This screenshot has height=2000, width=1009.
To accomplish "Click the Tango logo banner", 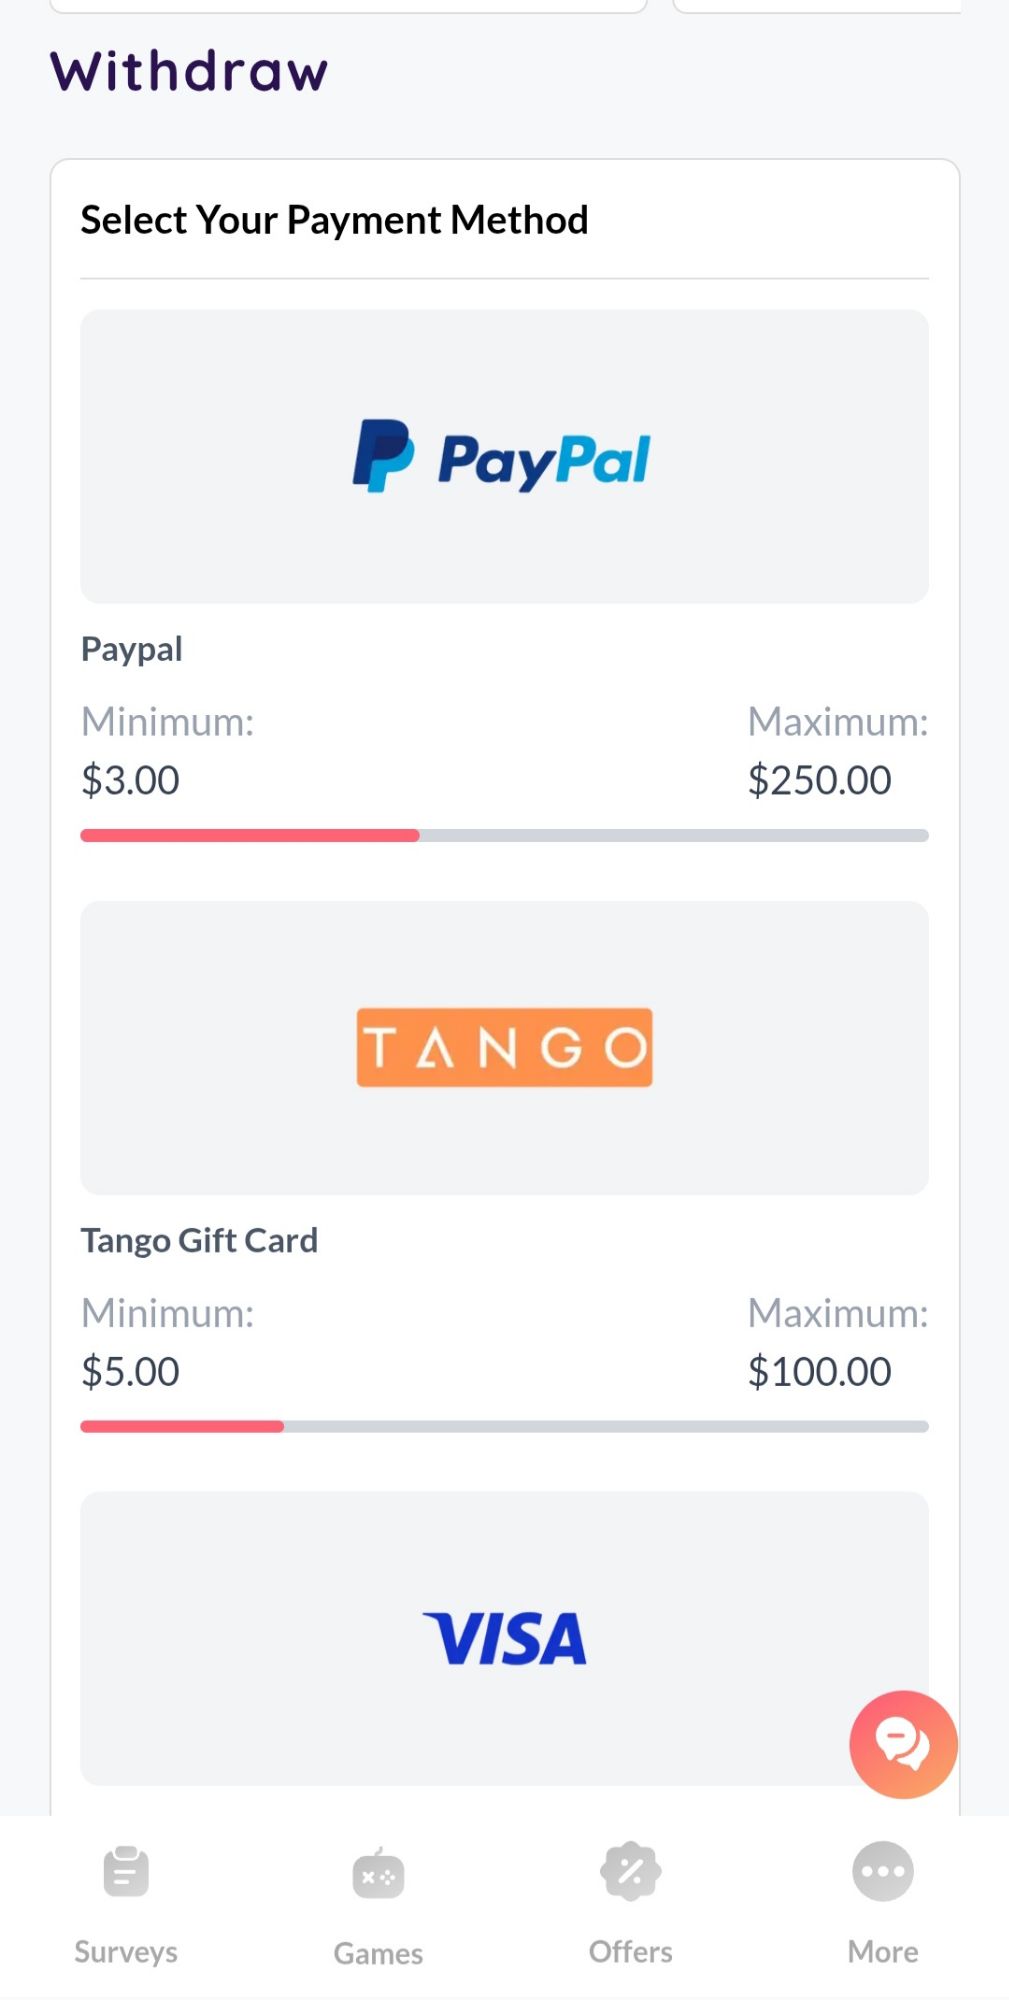I will [503, 1046].
